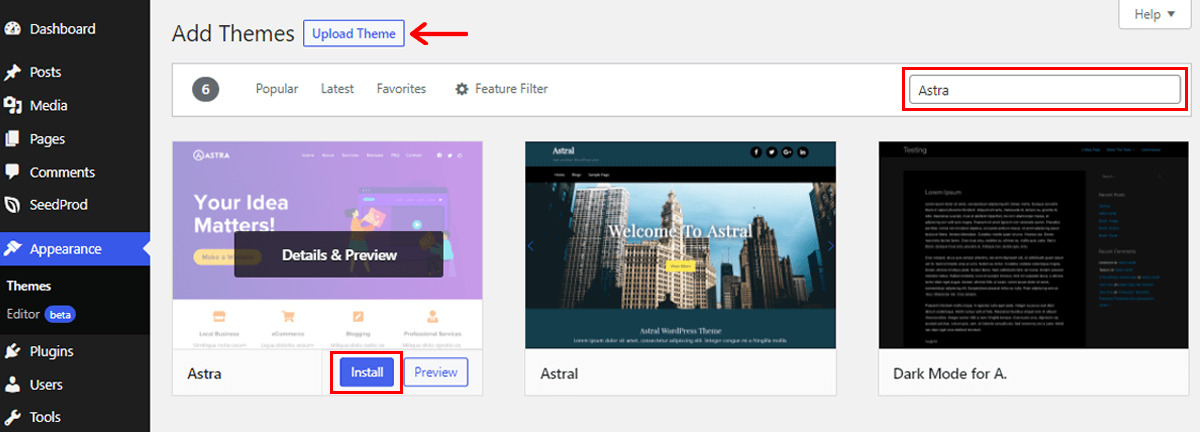Image resolution: width=1200 pixels, height=432 pixels.
Task: Go to the Media menu item
Action: point(75,105)
